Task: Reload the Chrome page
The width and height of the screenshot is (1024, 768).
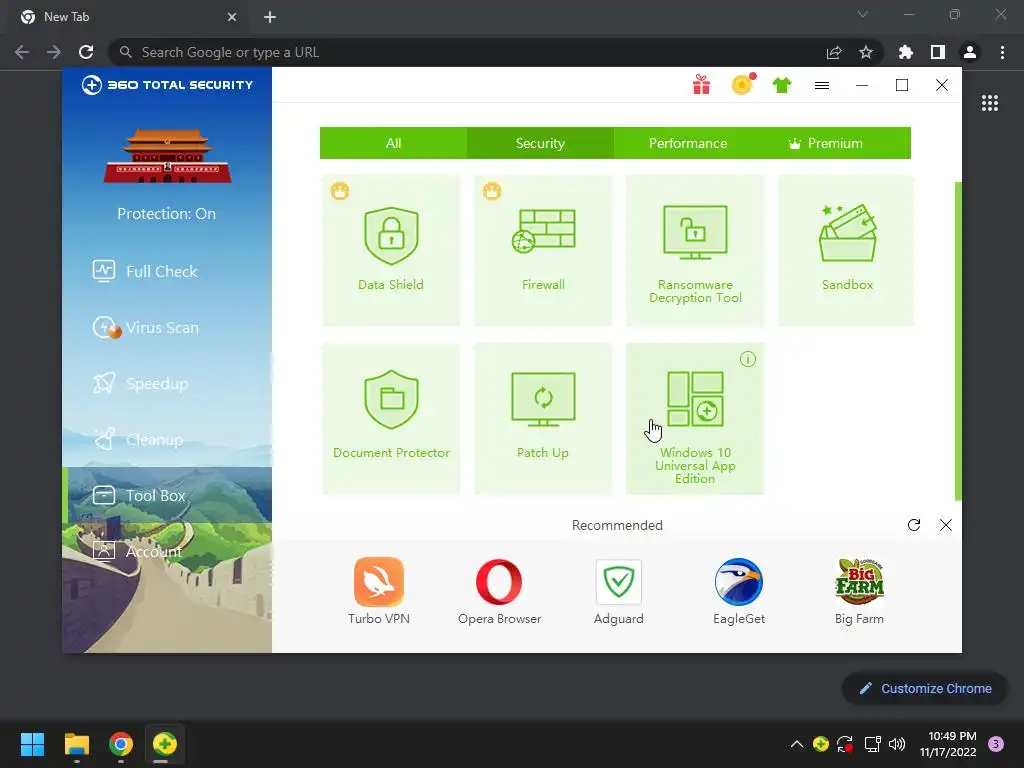Action: coord(86,52)
